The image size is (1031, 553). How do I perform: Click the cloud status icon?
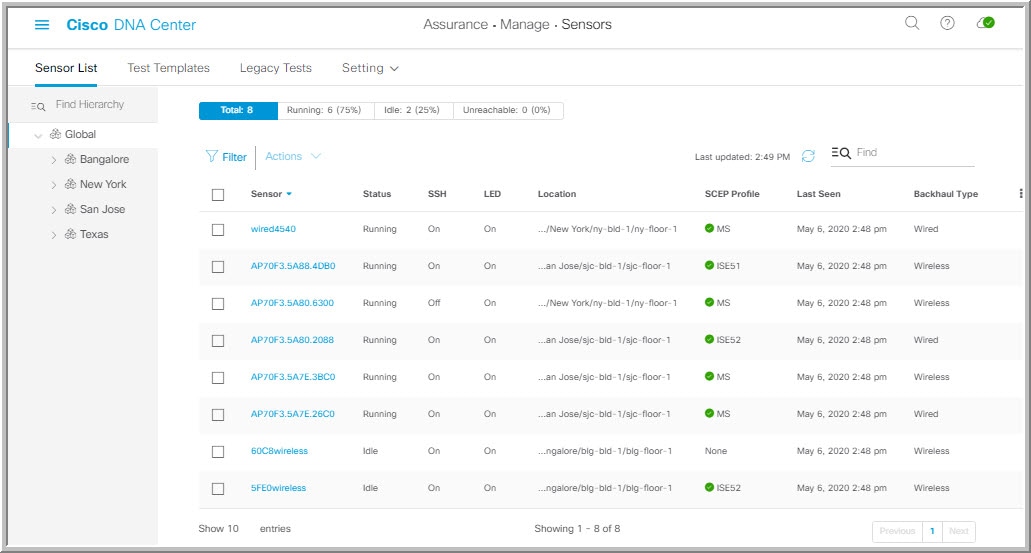985,24
